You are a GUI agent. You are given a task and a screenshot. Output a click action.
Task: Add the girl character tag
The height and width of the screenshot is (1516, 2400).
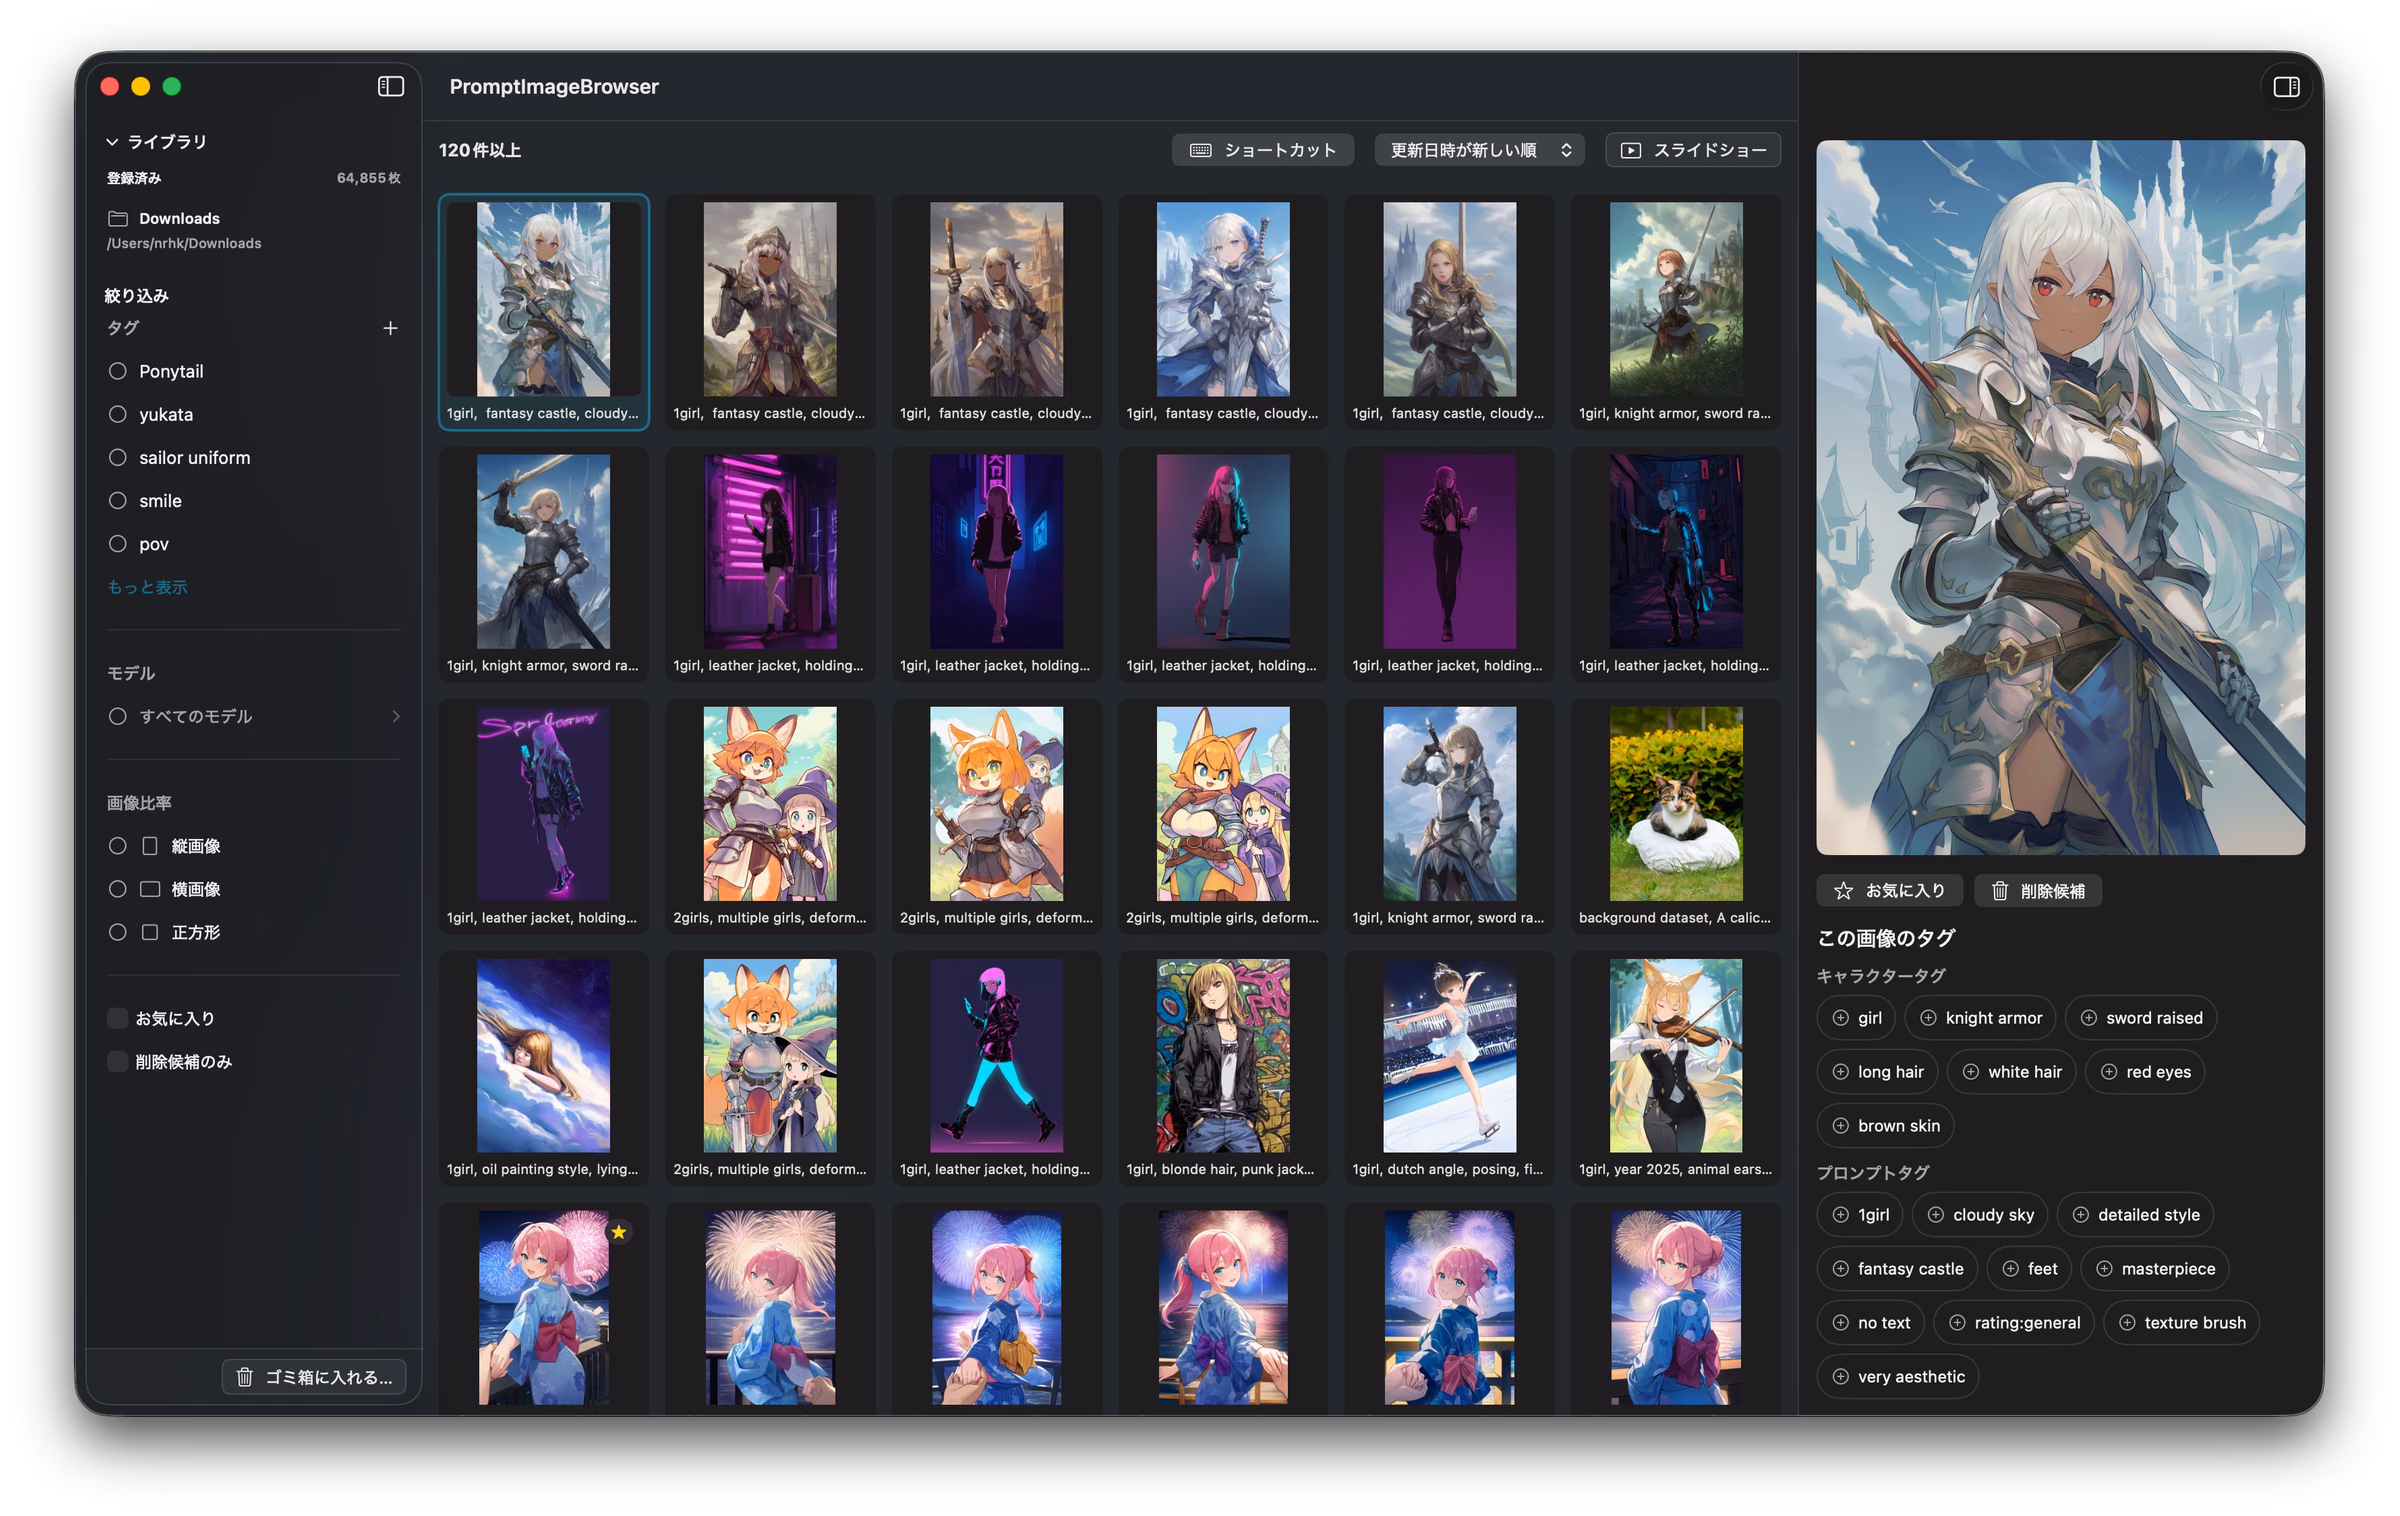tap(1856, 1018)
